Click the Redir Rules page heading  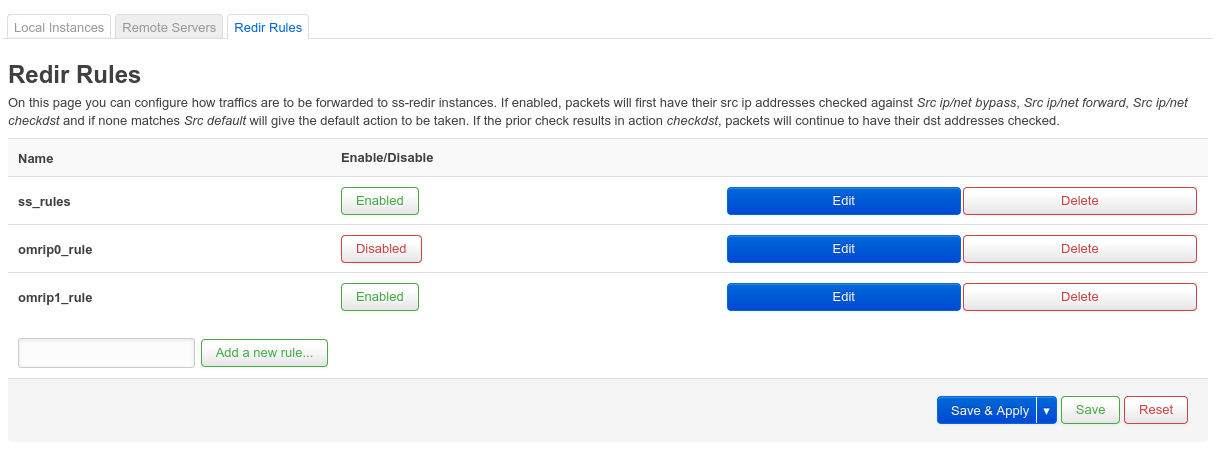pyautogui.click(x=74, y=75)
